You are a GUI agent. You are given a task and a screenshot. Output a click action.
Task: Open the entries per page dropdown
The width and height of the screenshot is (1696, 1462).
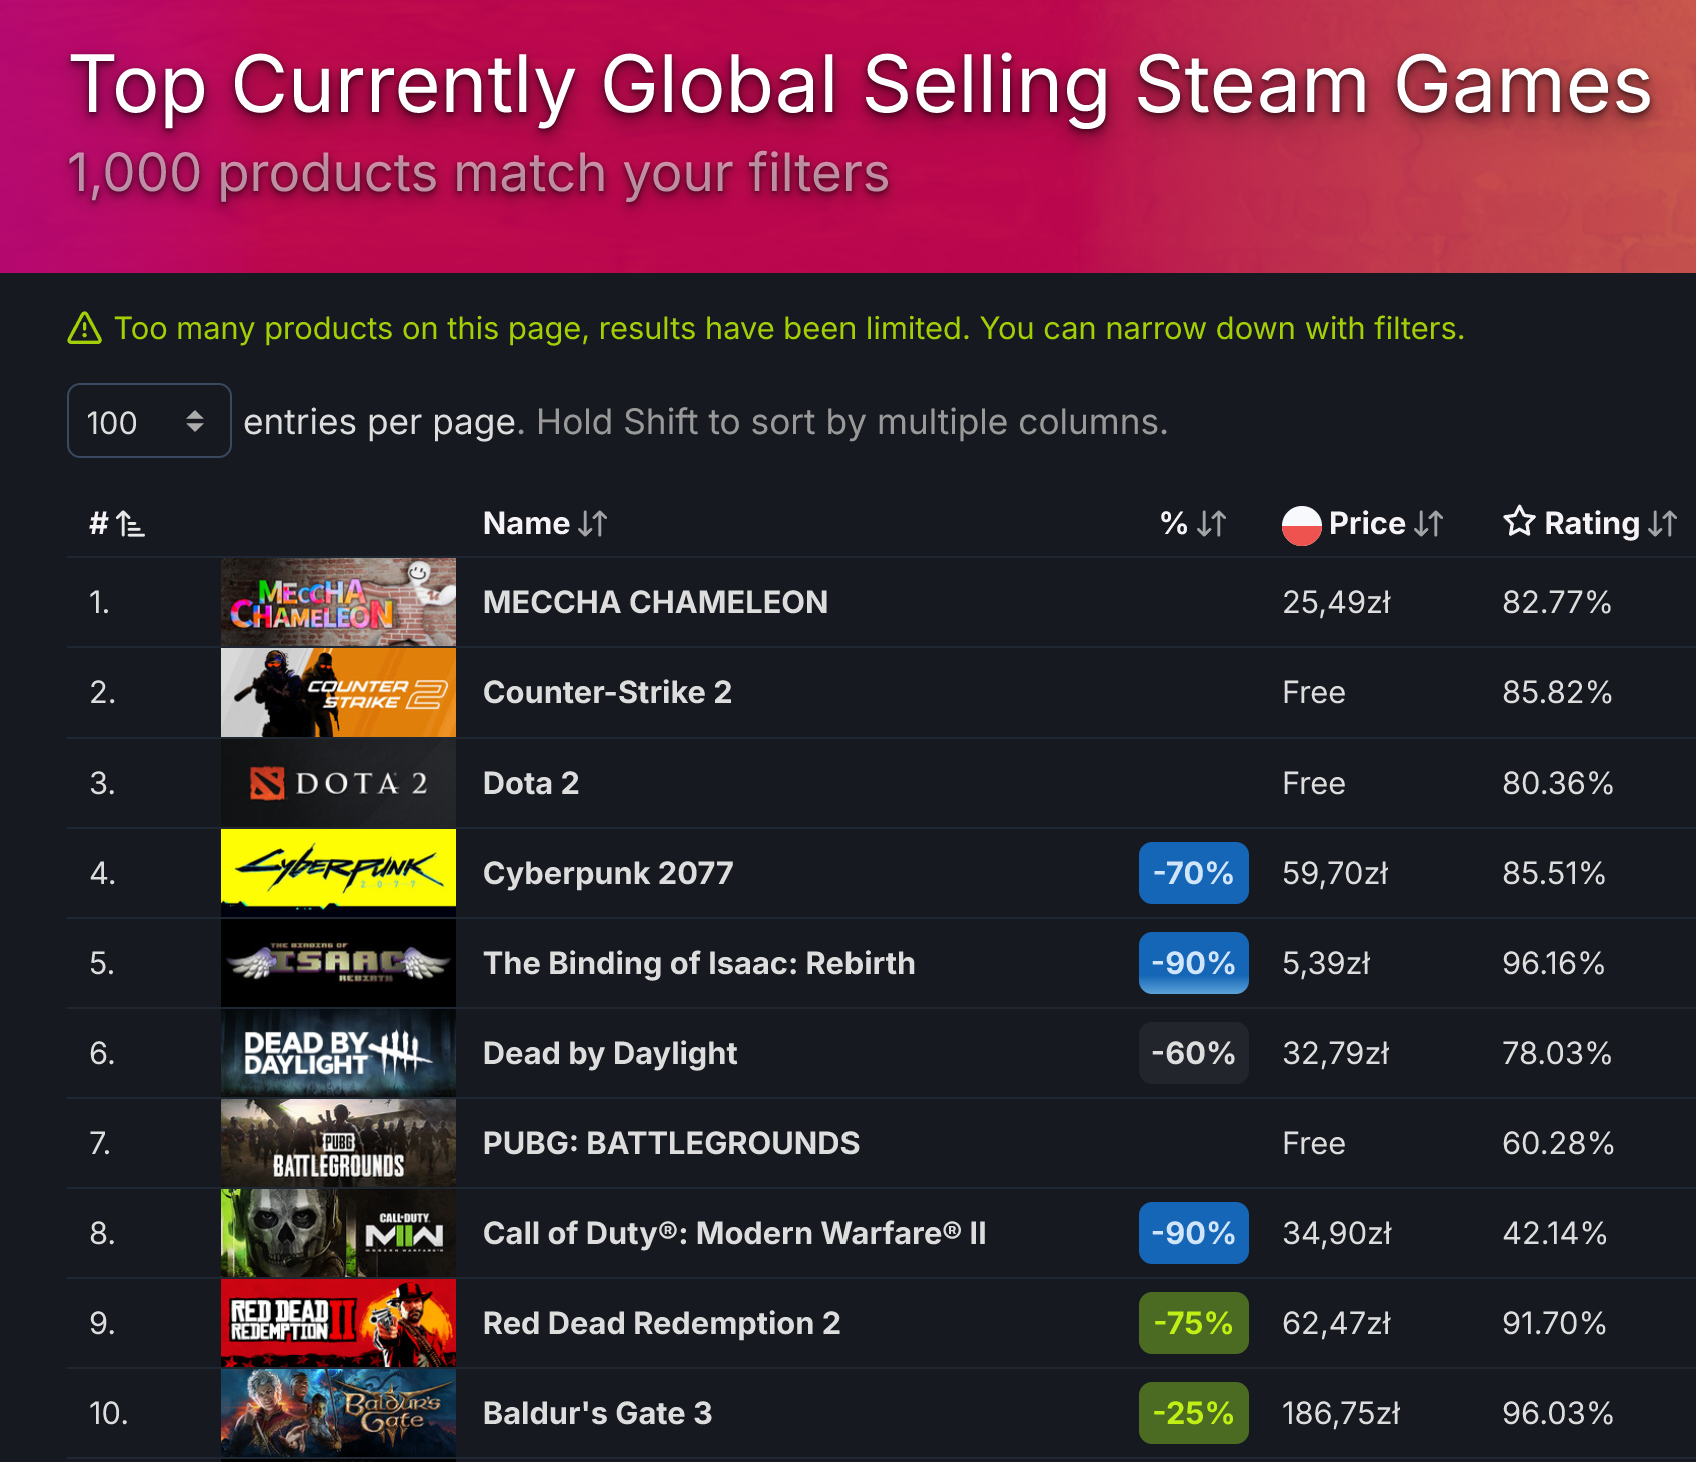point(149,421)
